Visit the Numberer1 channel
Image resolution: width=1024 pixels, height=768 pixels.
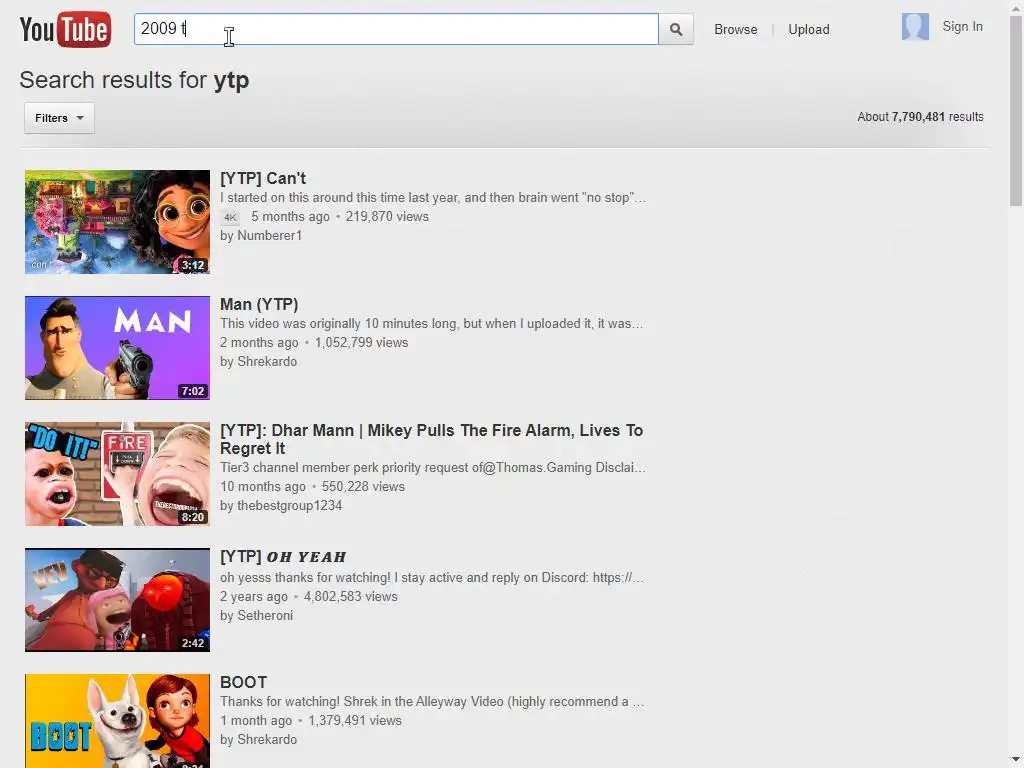click(269, 236)
